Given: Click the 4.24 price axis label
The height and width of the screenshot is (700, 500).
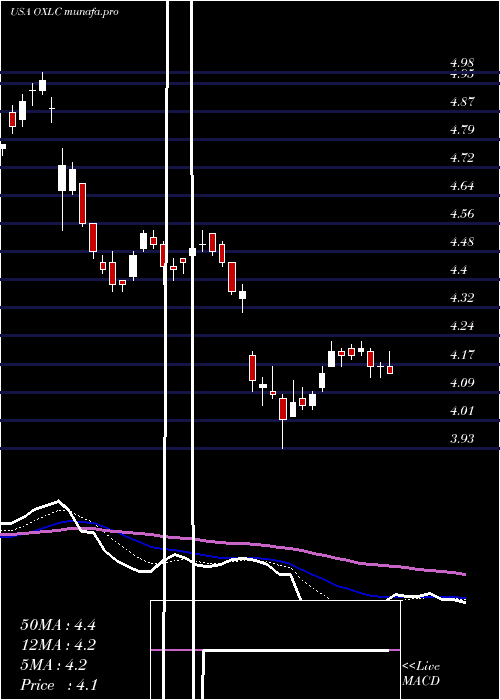Looking at the screenshot, I should [462, 326].
